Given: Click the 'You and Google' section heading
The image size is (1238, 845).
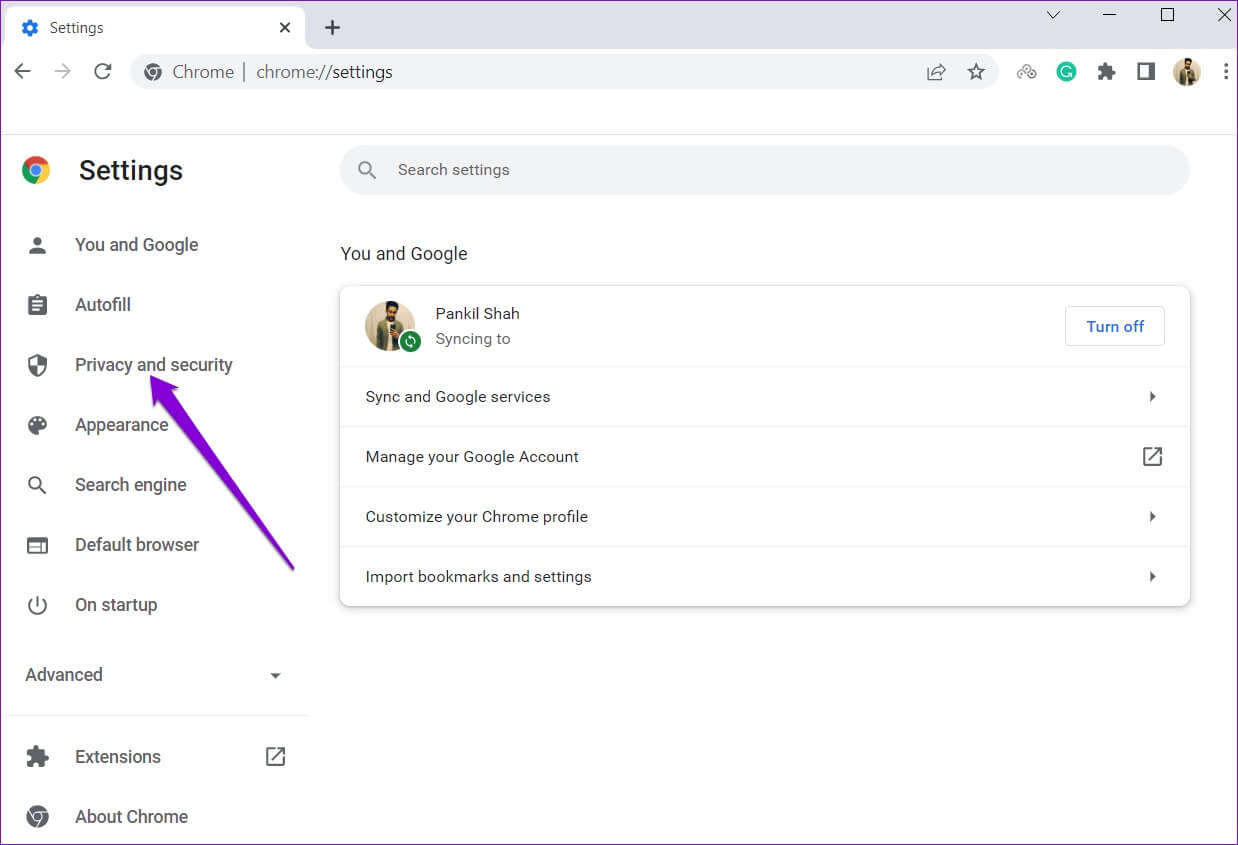Looking at the screenshot, I should [x=404, y=254].
